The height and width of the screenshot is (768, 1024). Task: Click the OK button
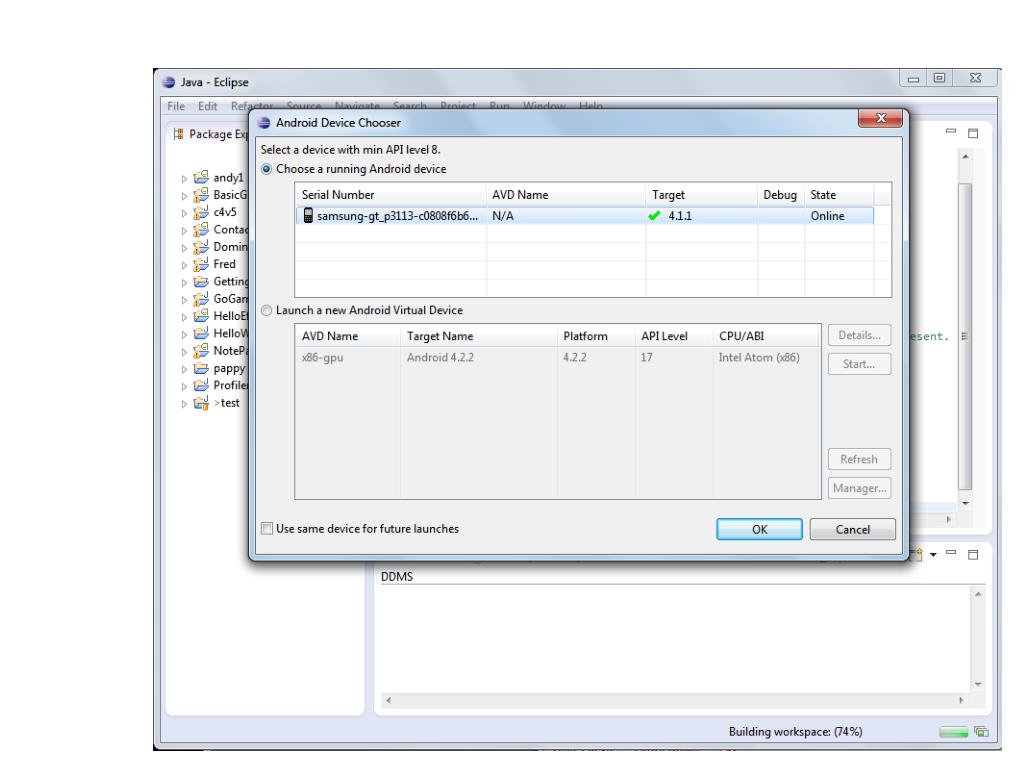(759, 530)
